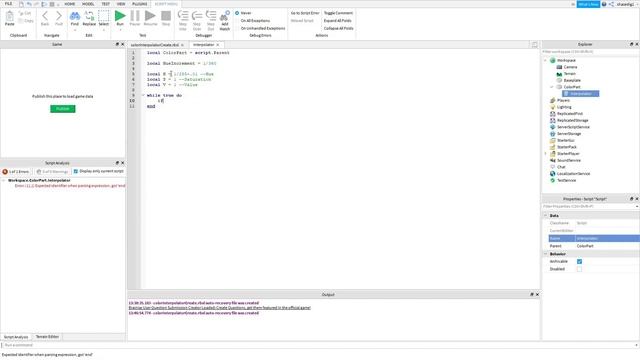The width and height of the screenshot is (640, 360).
Task: Click Expand All Folds action
Action: (338, 20)
